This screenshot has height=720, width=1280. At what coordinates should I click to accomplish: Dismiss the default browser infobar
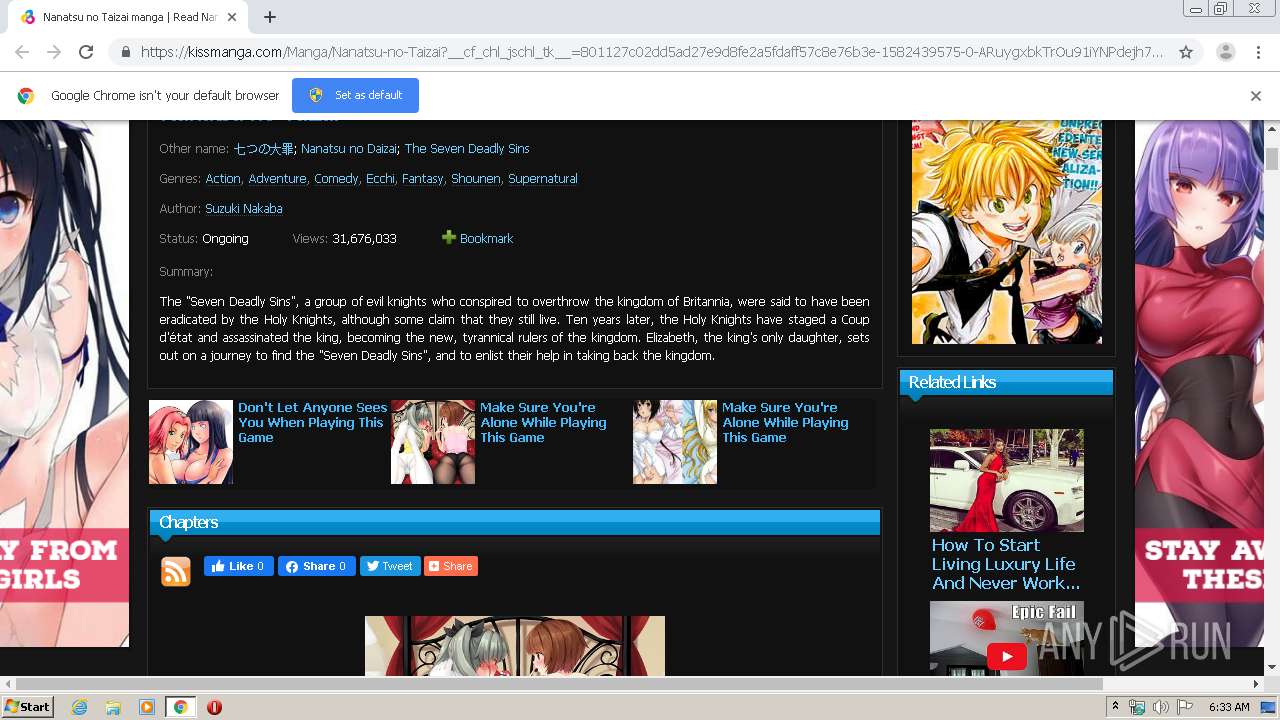(1255, 96)
